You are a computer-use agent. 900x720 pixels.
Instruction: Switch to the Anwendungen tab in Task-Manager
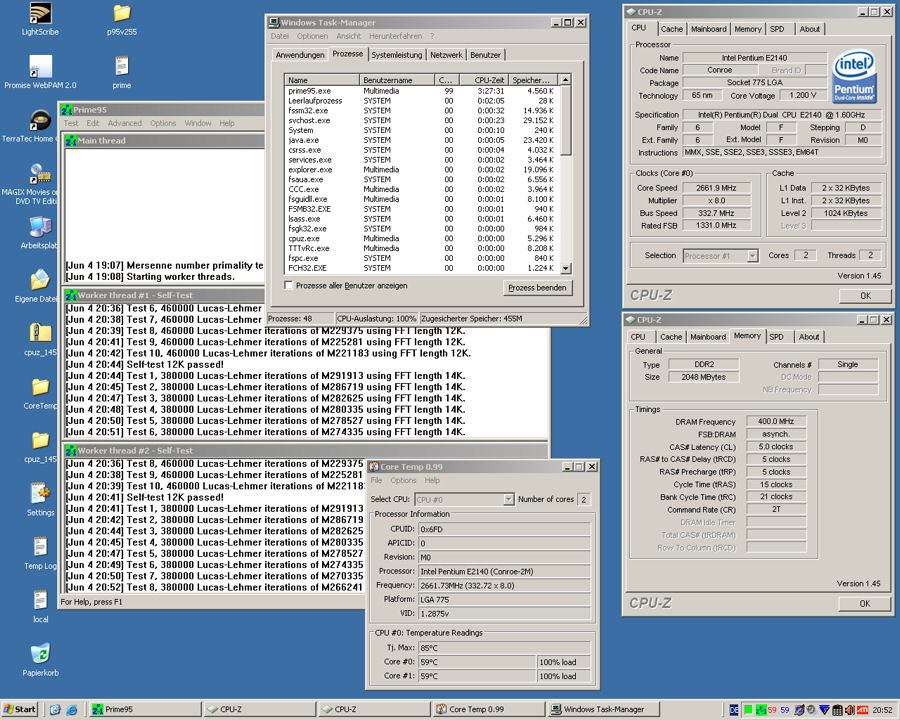300,55
